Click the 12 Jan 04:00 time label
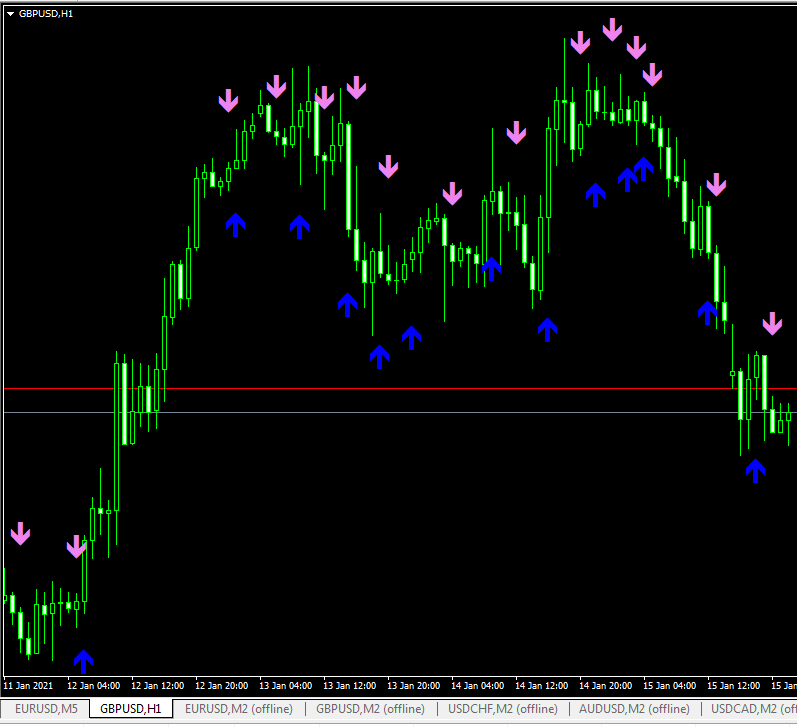Viewport: 797px width, 727px height. [94, 686]
